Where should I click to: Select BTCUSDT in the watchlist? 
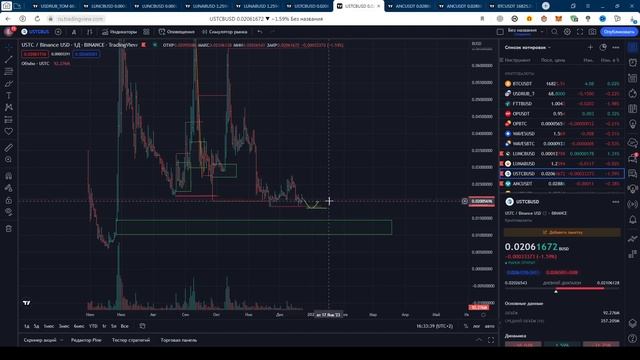point(562,84)
